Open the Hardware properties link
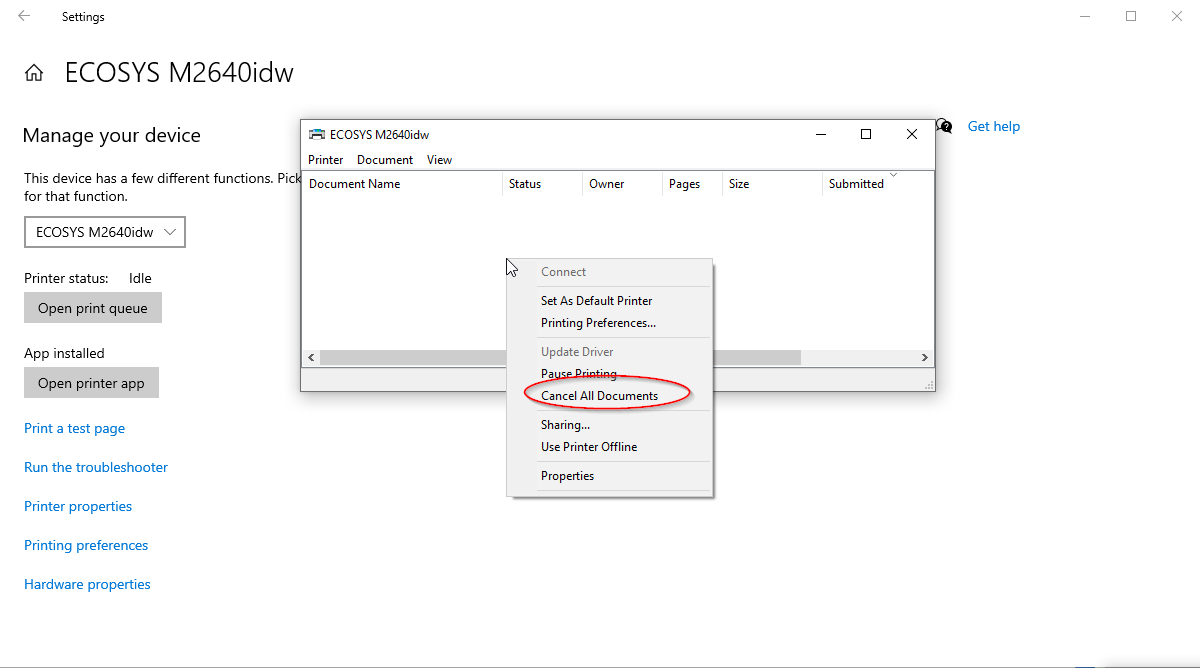The height and width of the screenshot is (668, 1200). (87, 584)
